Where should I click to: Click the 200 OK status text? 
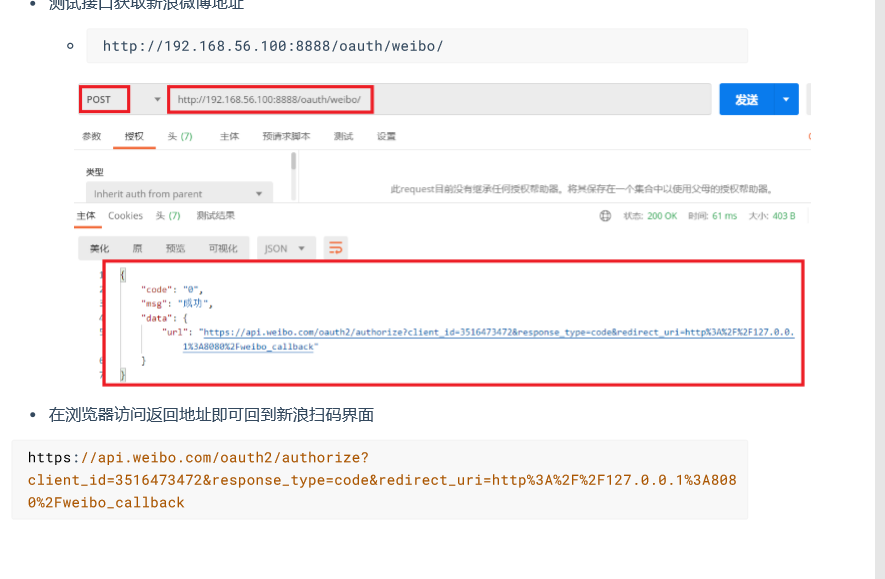662,216
